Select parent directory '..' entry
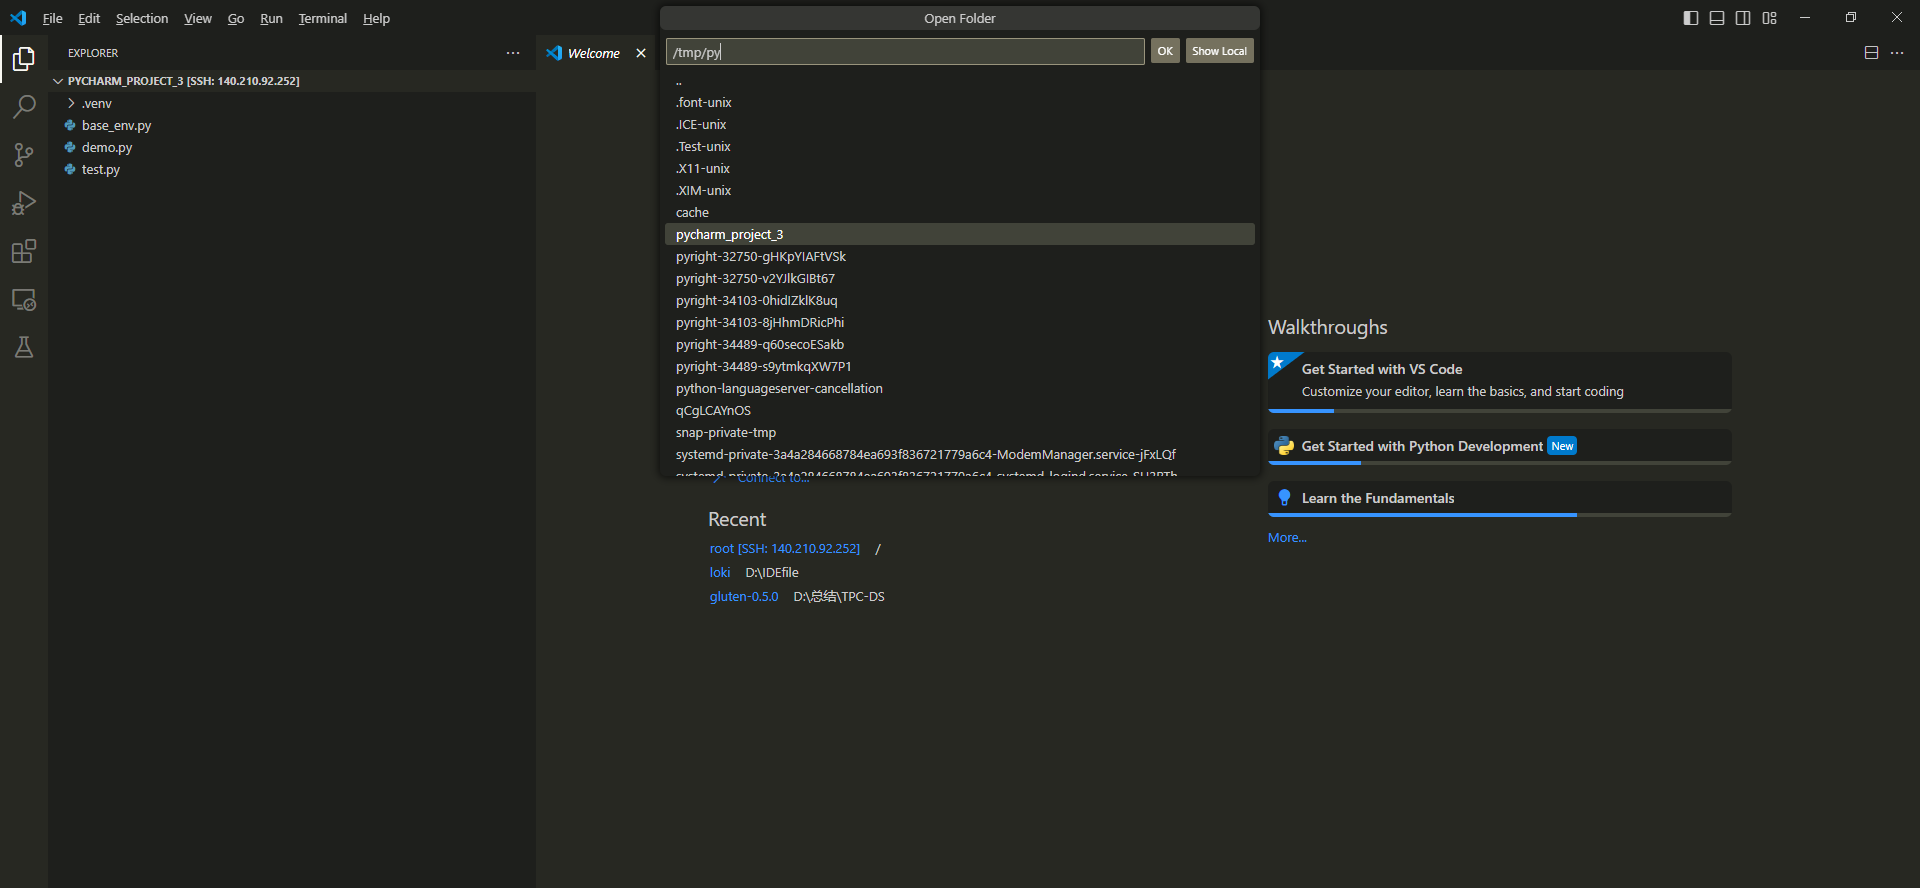The height and width of the screenshot is (888, 1920). point(960,81)
